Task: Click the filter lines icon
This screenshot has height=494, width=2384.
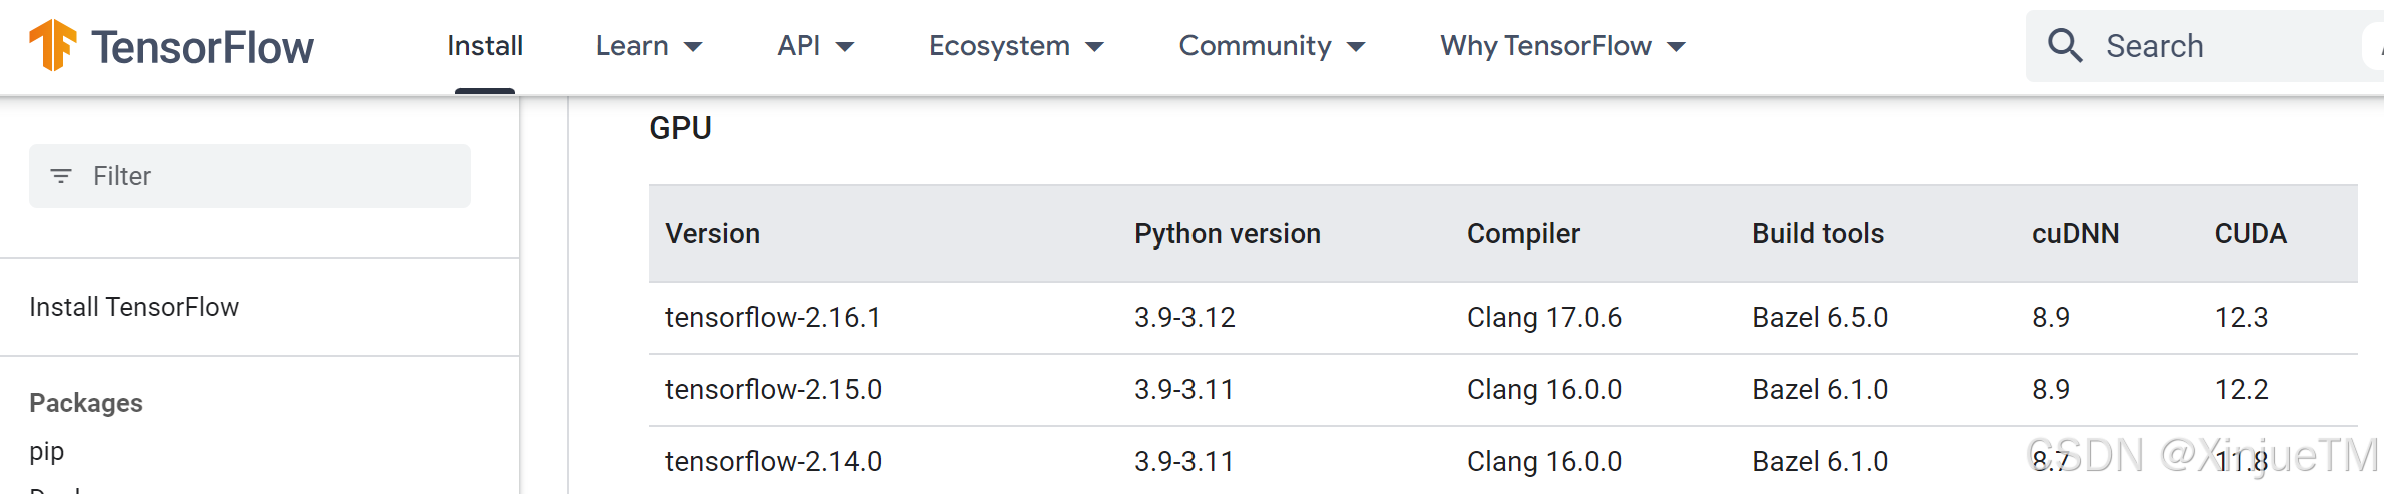Action: (61, 176)
